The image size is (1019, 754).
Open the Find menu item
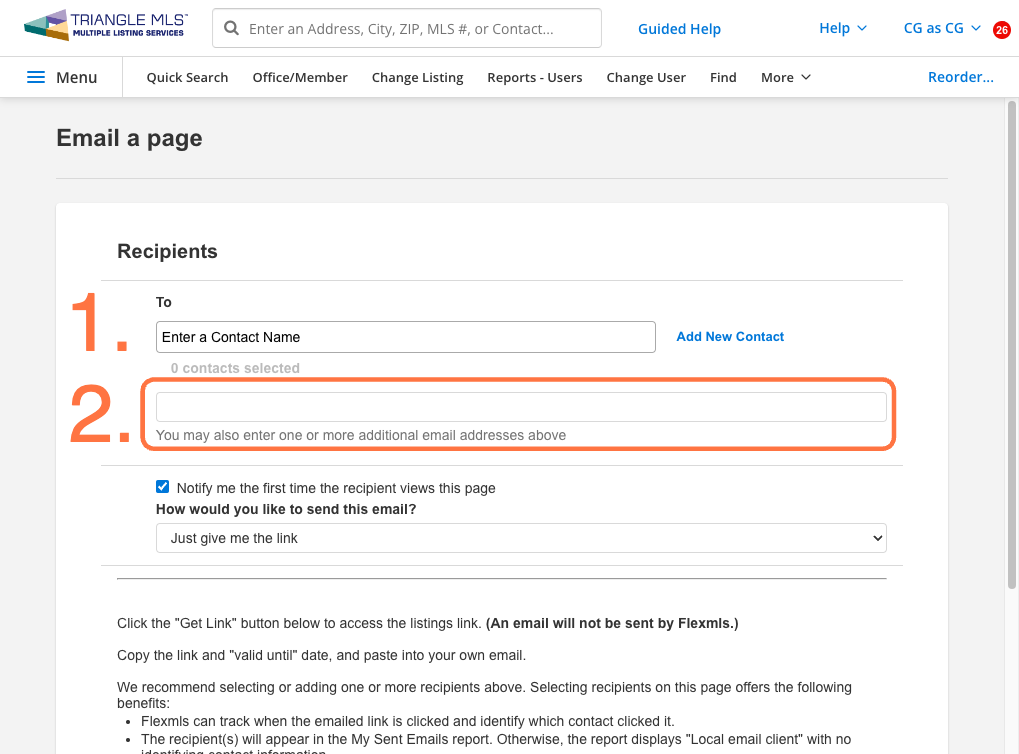tap(723, 77)
